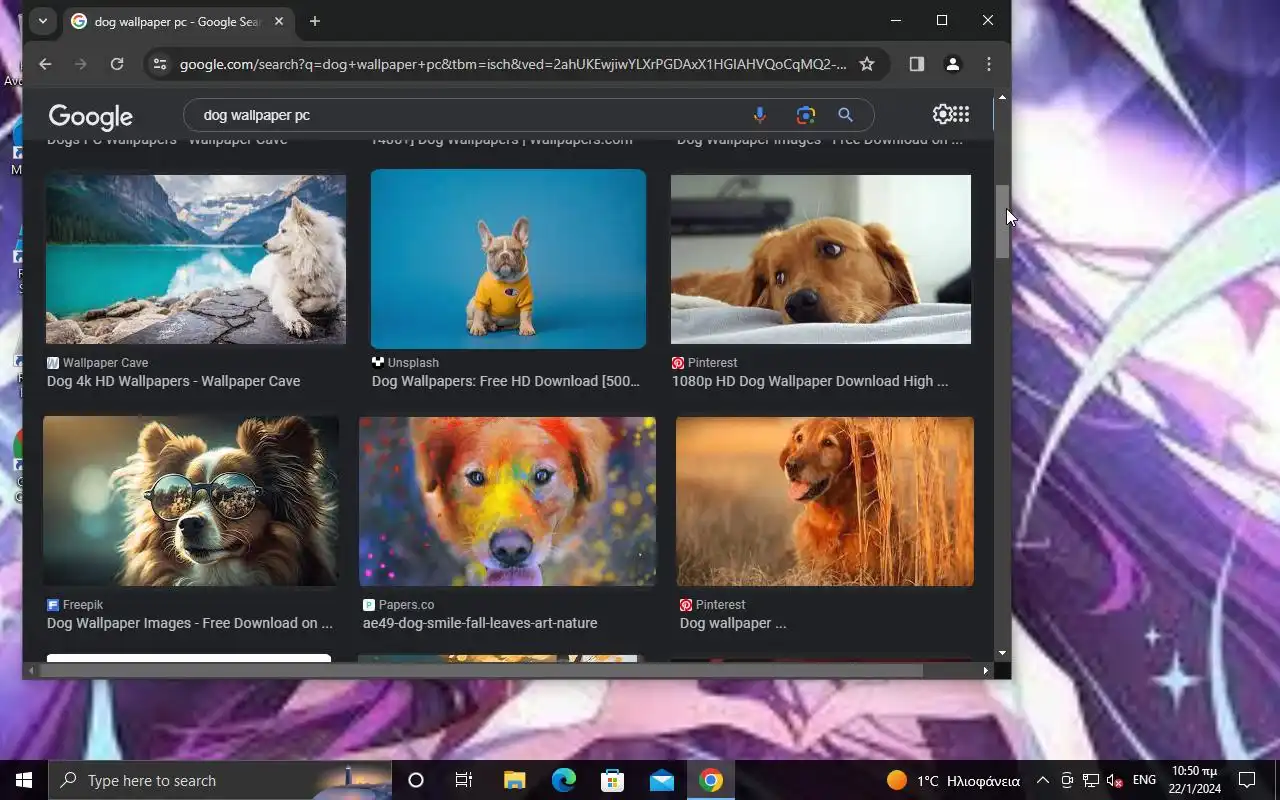Reload the current page
This screenshot has width=1280, height=800.
tap(117, 64)
